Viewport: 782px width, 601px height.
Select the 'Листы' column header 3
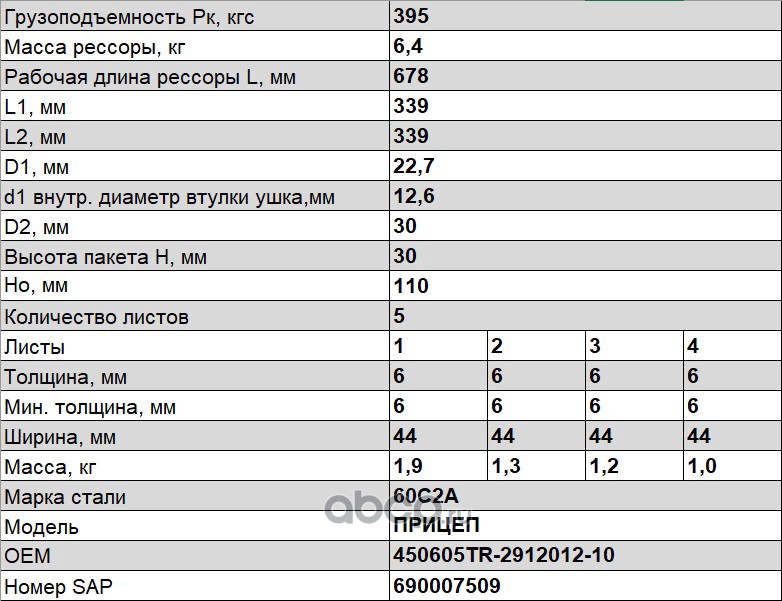(x=595, y=346)
